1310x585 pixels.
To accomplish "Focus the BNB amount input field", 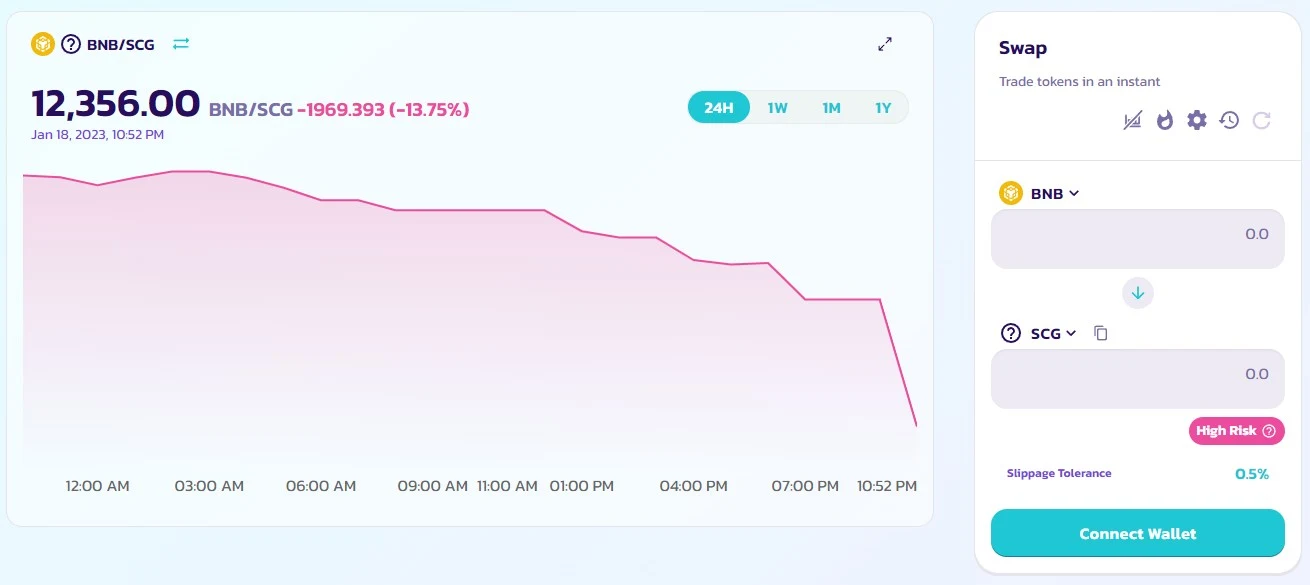I will point(1138,238).
